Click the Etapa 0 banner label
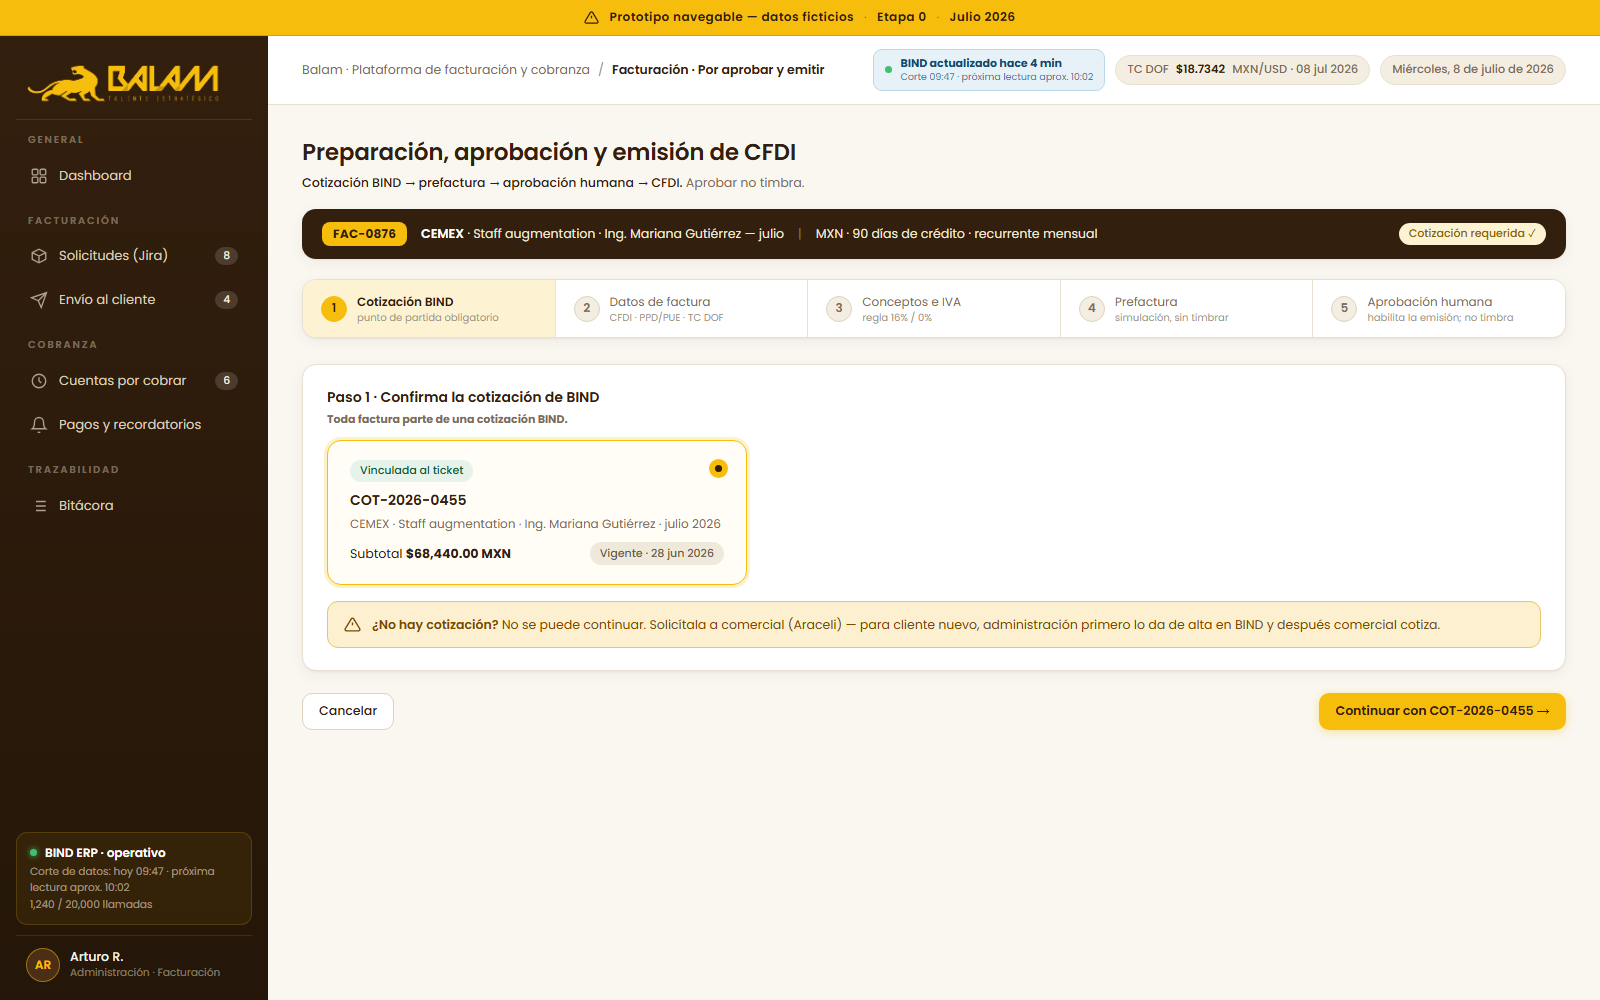Screen dimensions: 1600x1000 [x=901, y=17]
